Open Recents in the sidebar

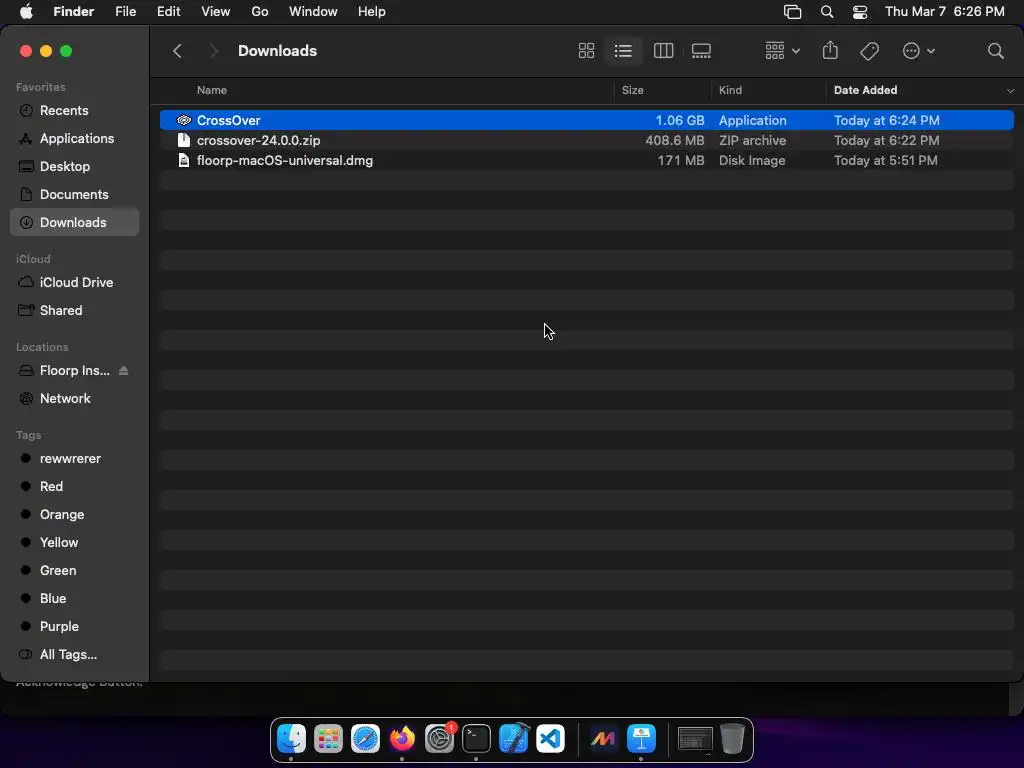[x=74, y=110]
